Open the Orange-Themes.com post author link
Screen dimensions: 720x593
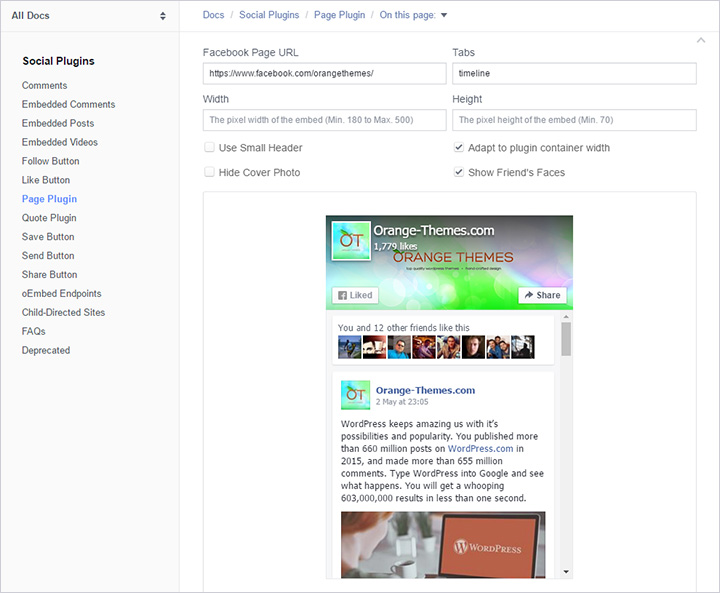point(425,390)
